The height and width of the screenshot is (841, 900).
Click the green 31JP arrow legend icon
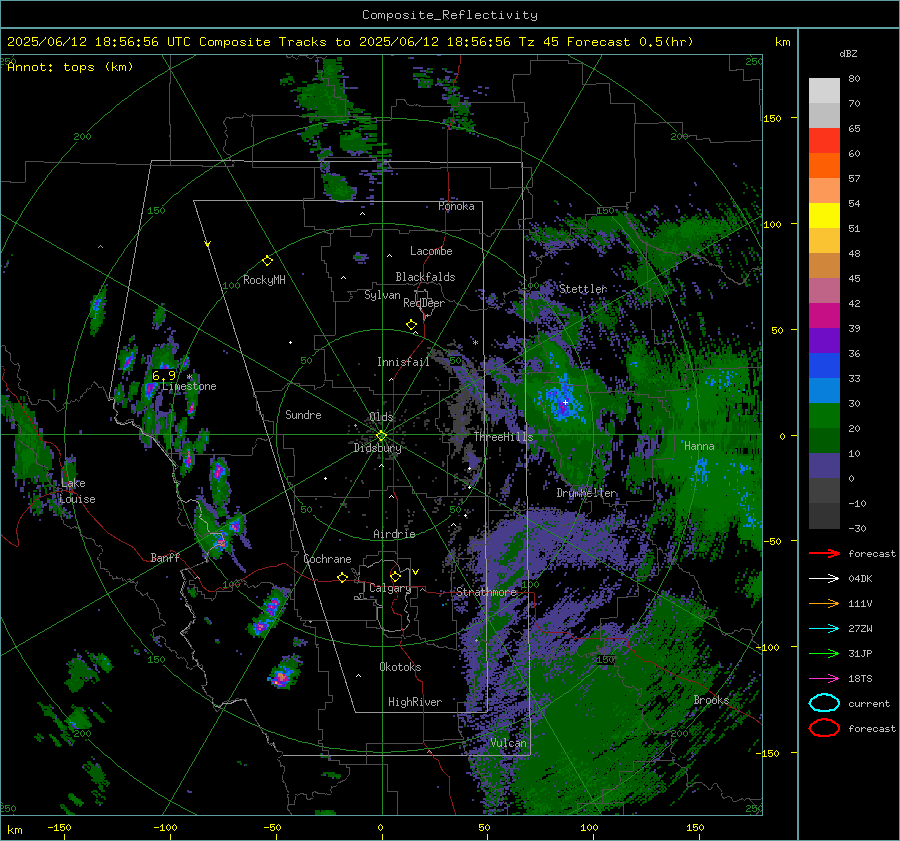point(824,653)
